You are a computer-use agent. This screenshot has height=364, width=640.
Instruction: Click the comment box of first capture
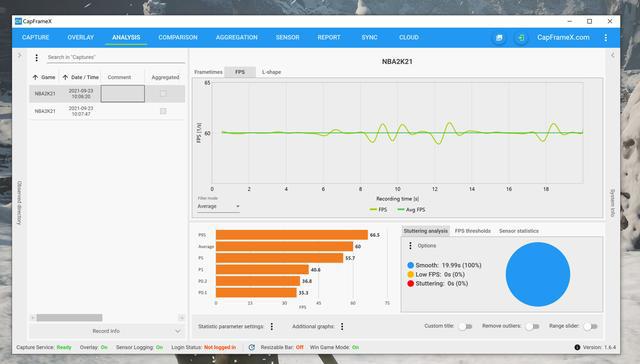click(x=123, y=93)
